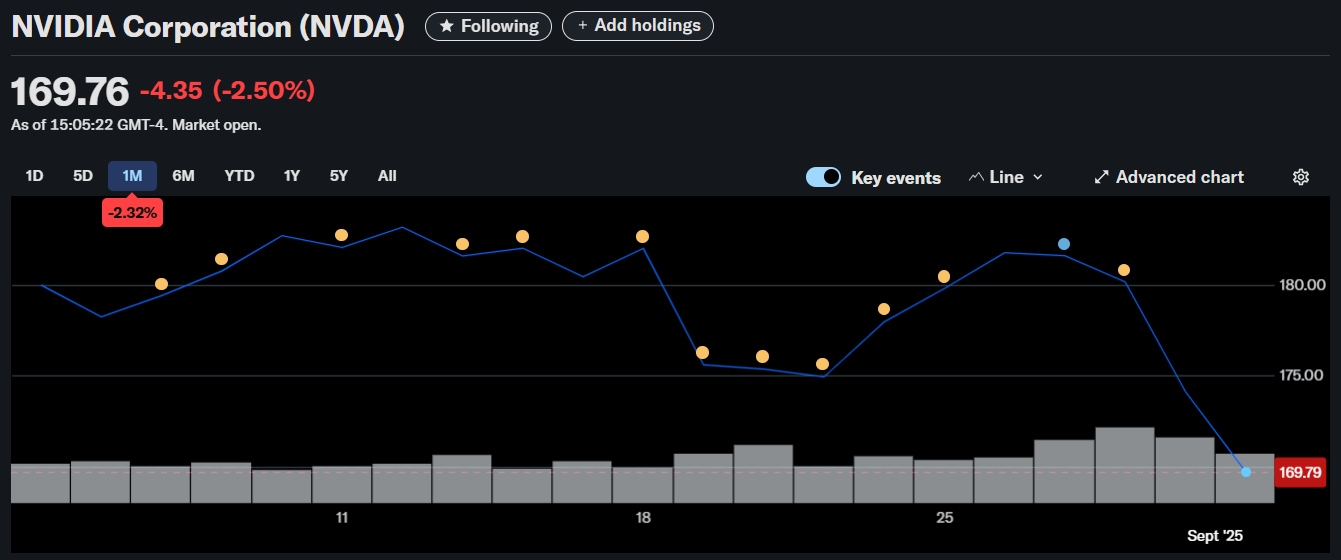Select the 5Y time range tab
This screenshot has height=560, width=1341.
[339, 176]
